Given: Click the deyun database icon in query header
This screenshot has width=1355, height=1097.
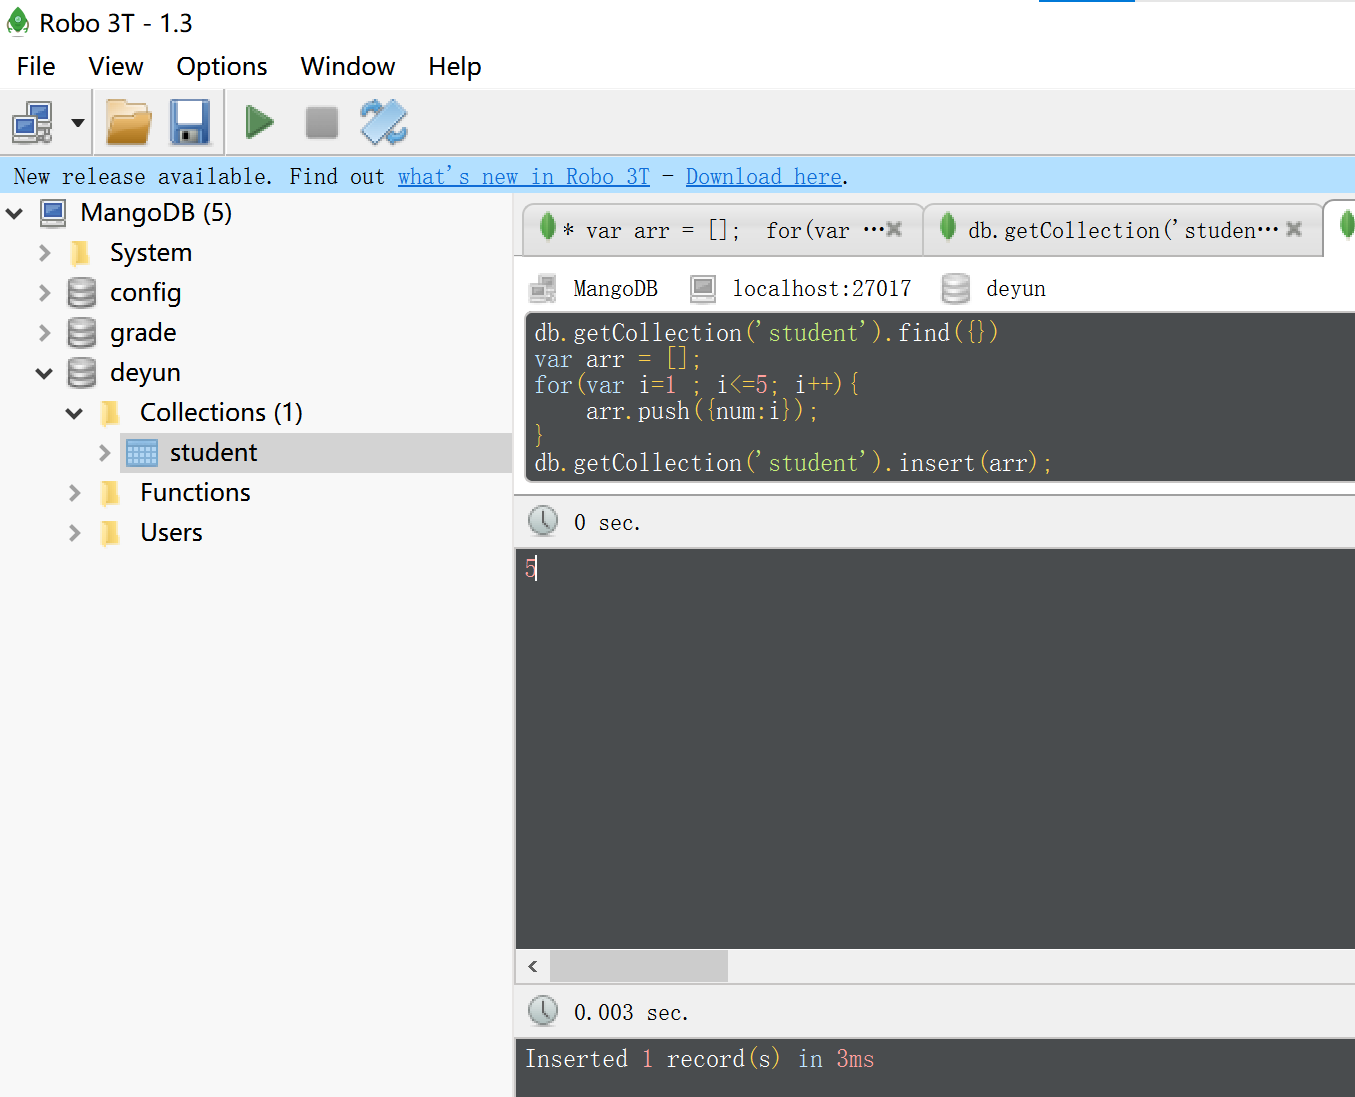Looking at the screenshot, I should point(956,289).
